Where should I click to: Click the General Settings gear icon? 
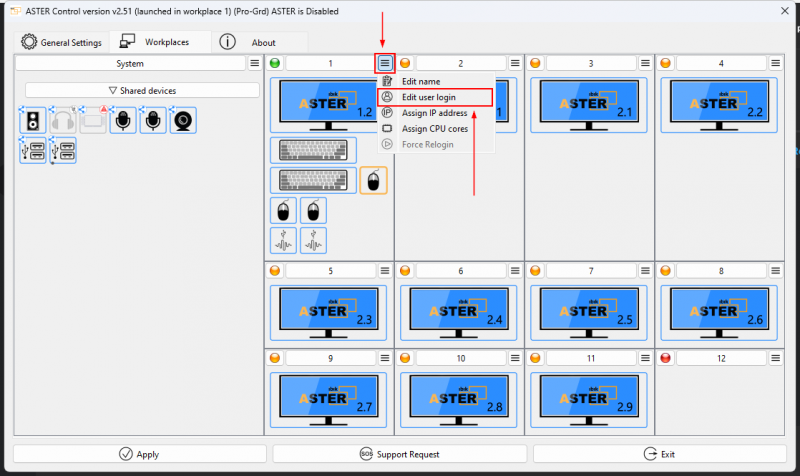(29, 42)
